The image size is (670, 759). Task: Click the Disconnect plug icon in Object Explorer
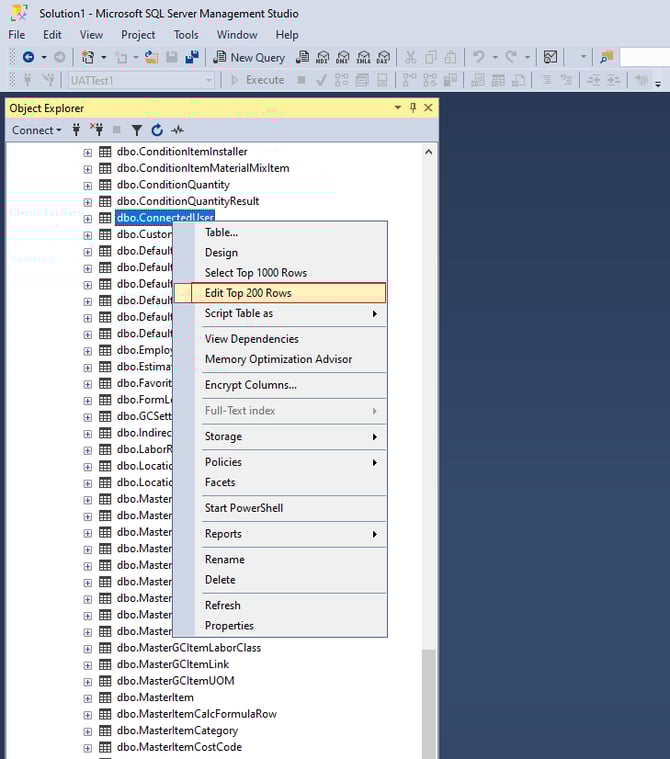coord(96,130)
